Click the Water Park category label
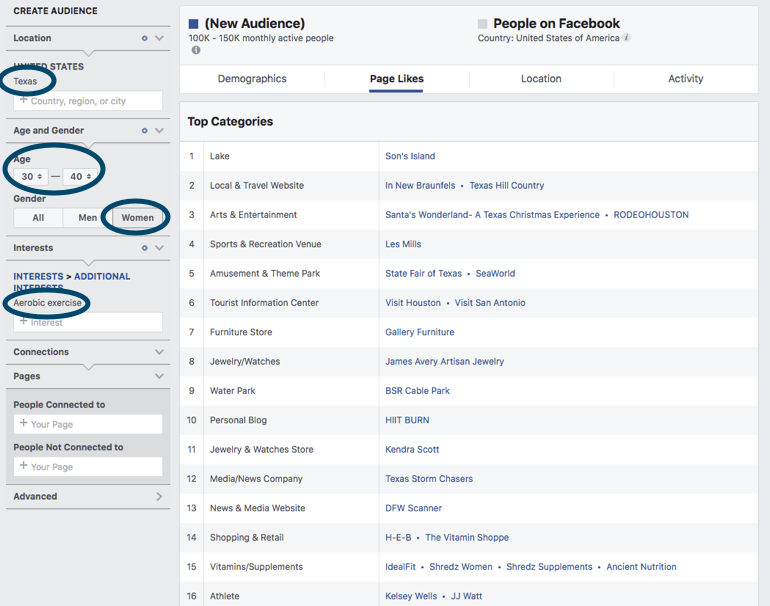This screenshot has width=770, height=606. (232, 391)
